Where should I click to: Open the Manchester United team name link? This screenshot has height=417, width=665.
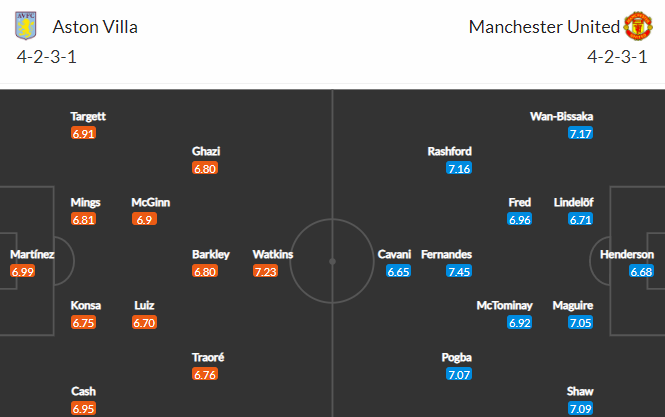544,27
